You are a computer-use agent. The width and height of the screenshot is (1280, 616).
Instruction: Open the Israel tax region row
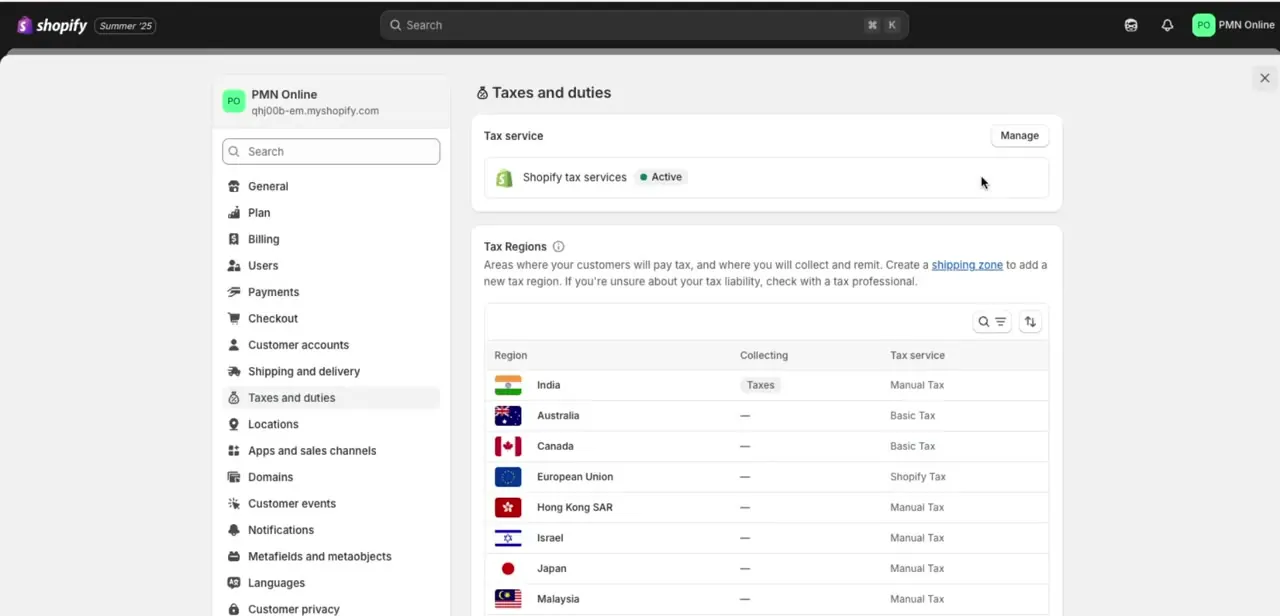[767, 538]
